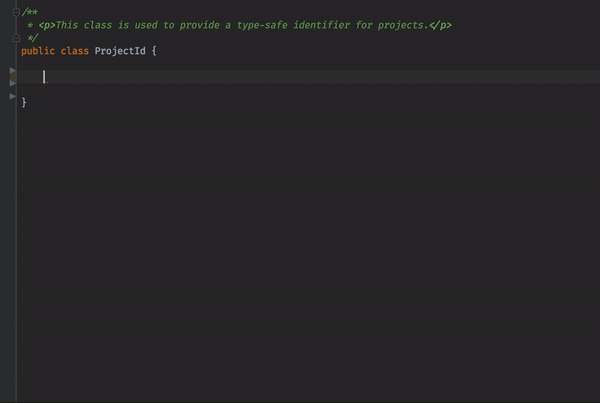Click the middle gutter arrow marker
The height and width of the screenshot is (403, 600).
pos(12,83)
